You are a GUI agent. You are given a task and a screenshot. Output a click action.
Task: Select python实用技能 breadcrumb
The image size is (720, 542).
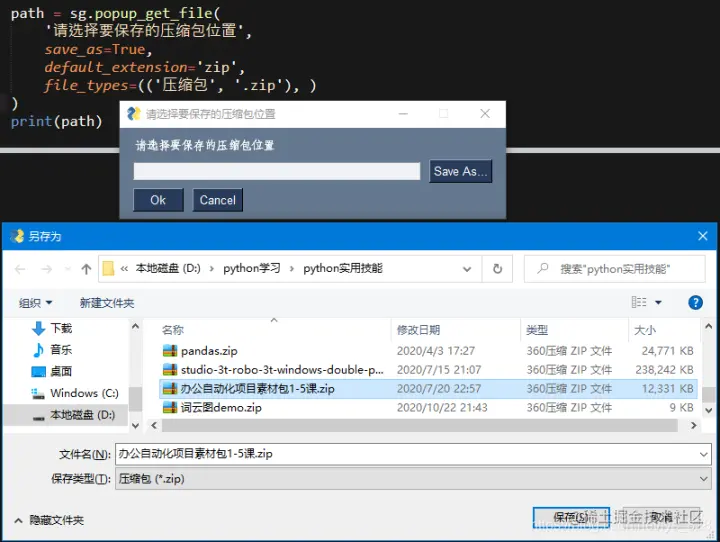[x=343, y=268]
